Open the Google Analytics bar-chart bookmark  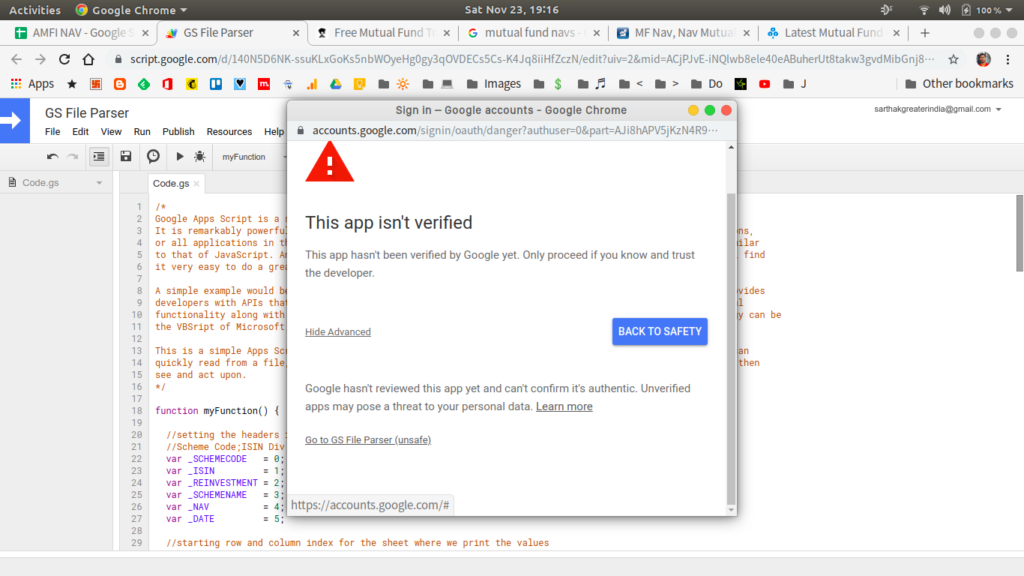click(312, 84)
